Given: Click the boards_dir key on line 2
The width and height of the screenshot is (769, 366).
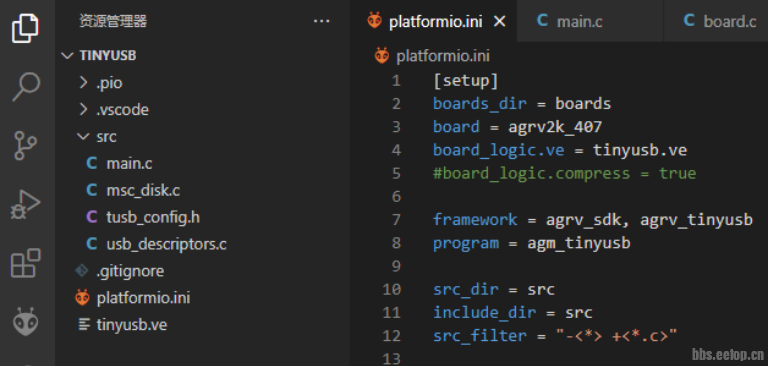Looking at the screenshot, I should click(480, 104).
